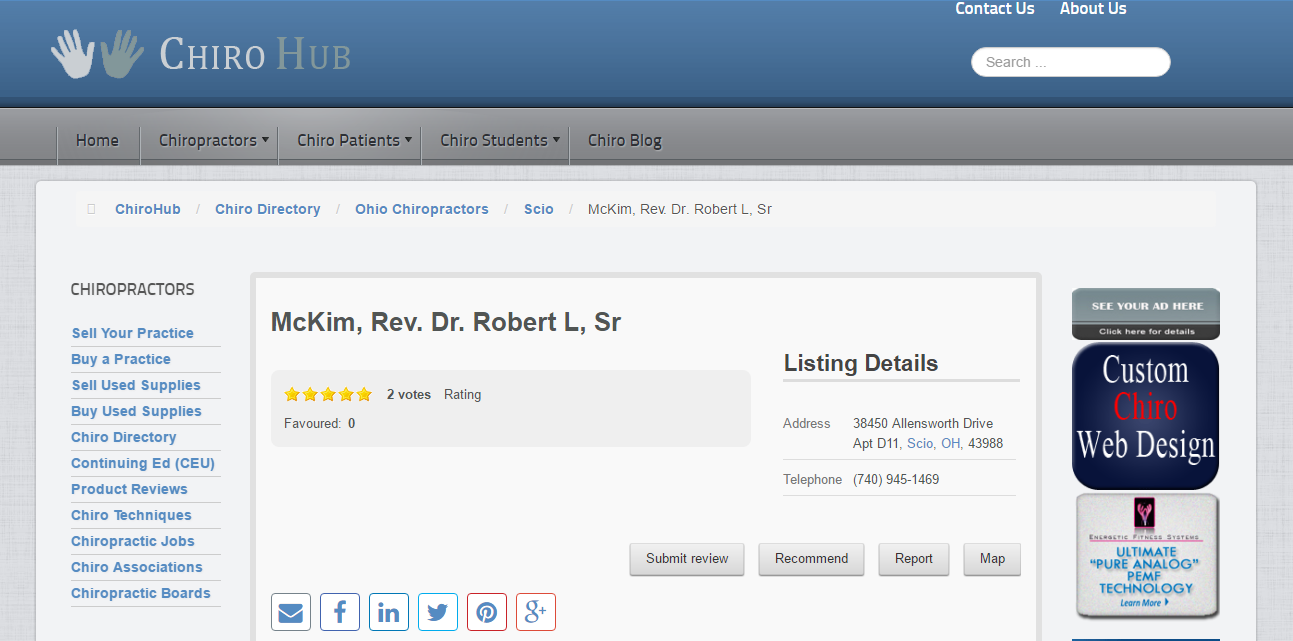Screen dimensions: 1293x641
Task: Open Product Reviews sidebar link
Action: [x=129, y=489]
